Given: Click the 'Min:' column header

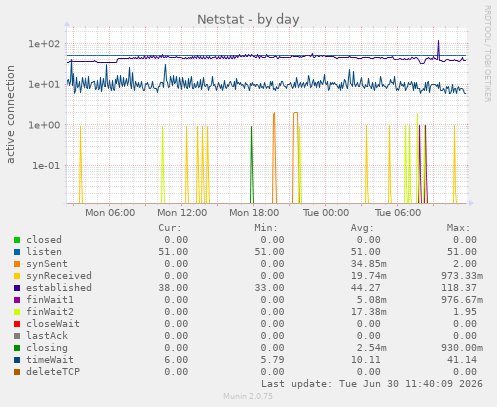Looking at the screenshot, I should pos(266,228).
